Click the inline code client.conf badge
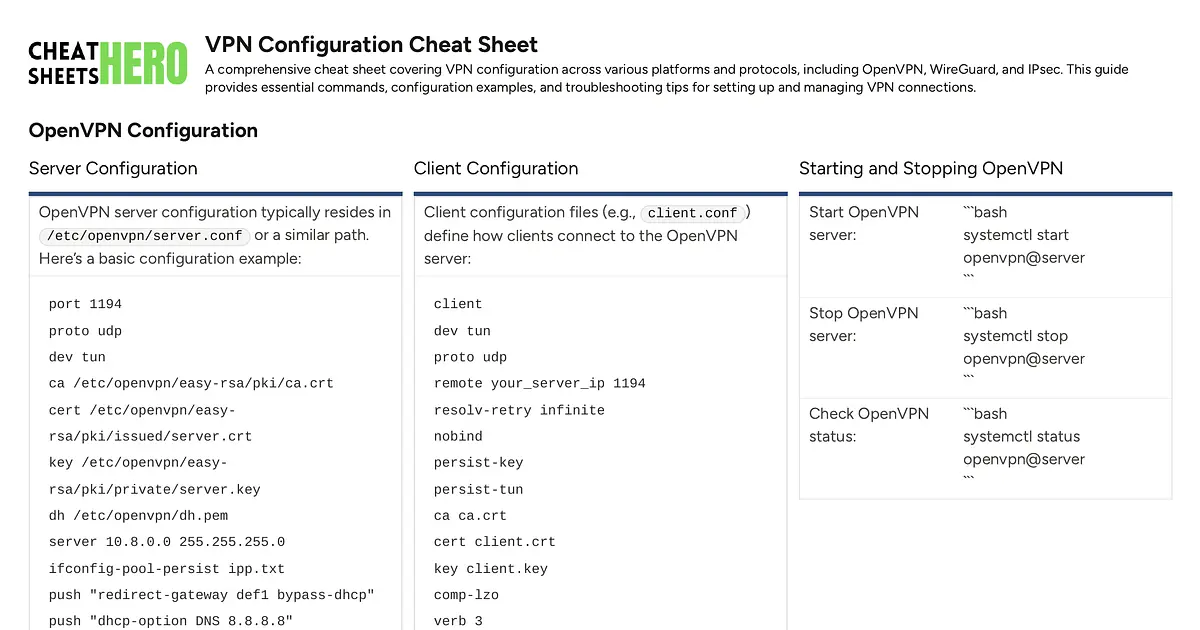The image size is (1200, 630). [693, 212]
